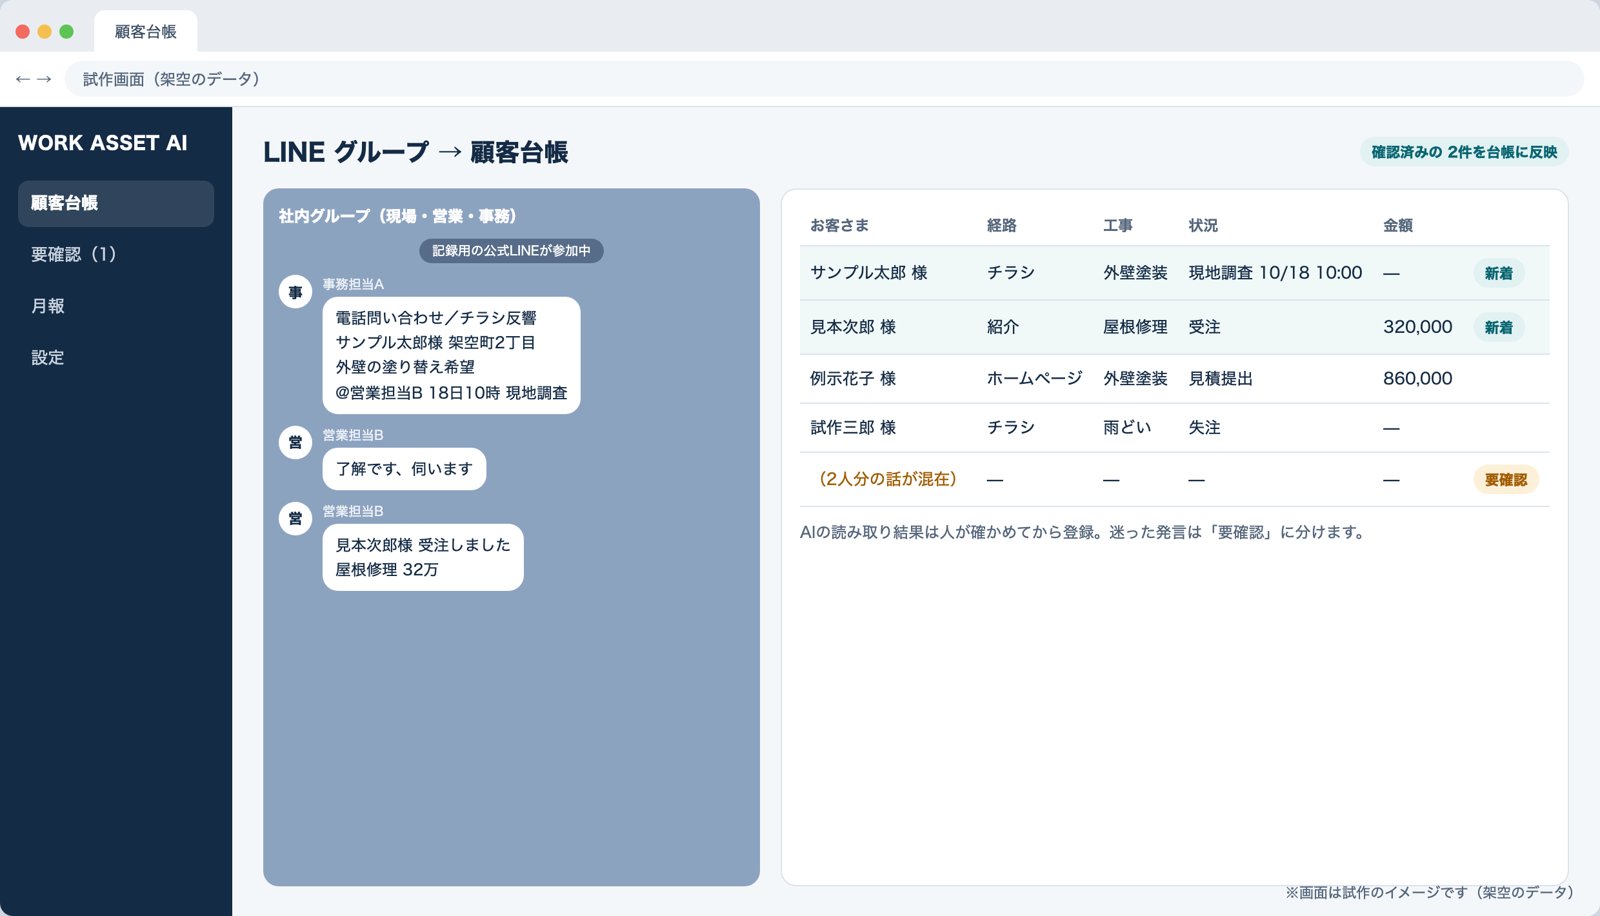Click 新着 badge on 見本次郎 row
Screen dimensions: 1600x916
tap(1498, 327)
